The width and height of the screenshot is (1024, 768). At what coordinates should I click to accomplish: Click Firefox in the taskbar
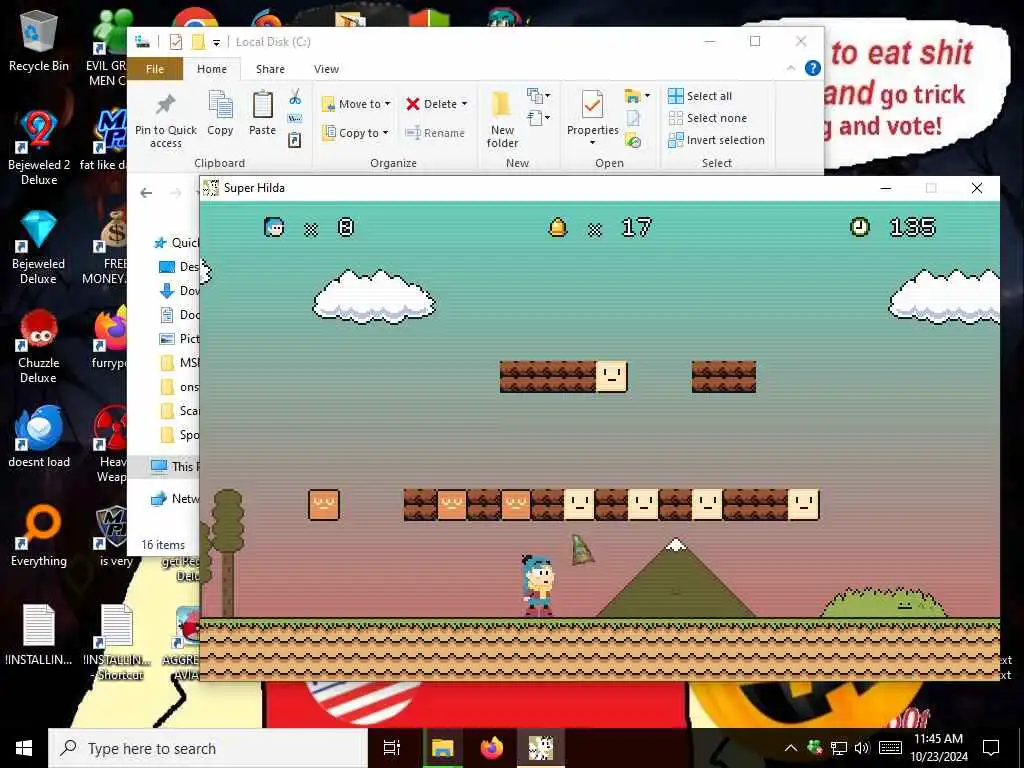pos(492,748)
